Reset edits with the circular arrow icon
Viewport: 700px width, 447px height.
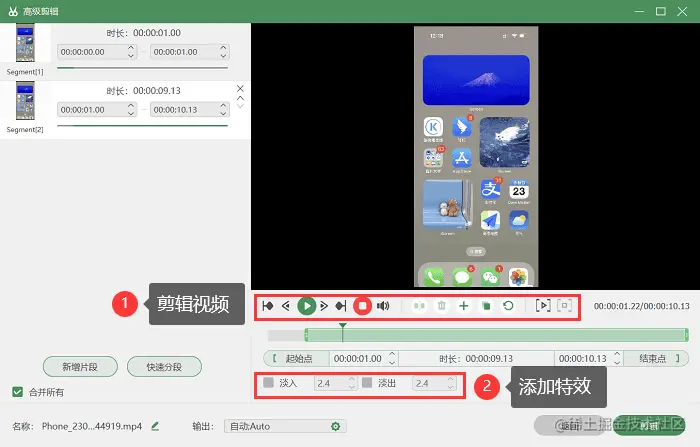click(x=508, y=306)
